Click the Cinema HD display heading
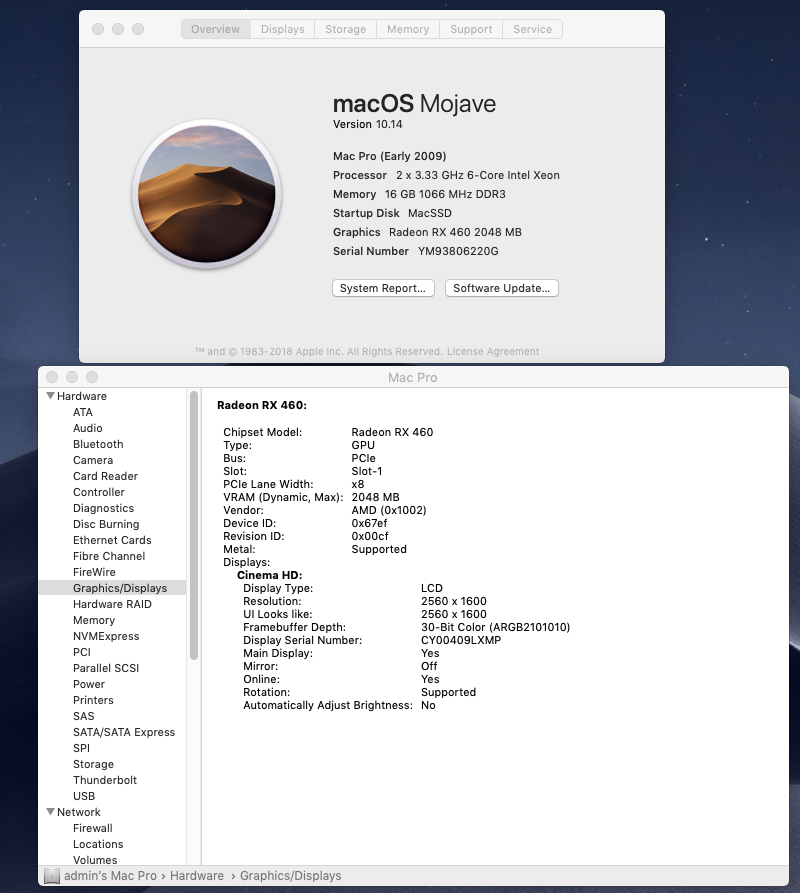The height and width of the screenshot is (893, 800). click(269, 575)
